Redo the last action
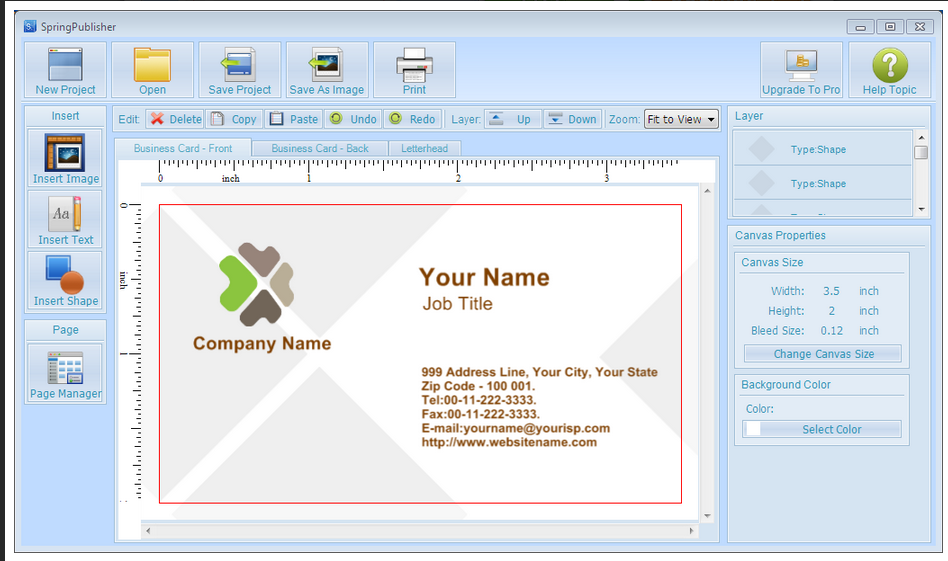Image resolution: width=948 pixels, height=561 pixels. [412, 119]
